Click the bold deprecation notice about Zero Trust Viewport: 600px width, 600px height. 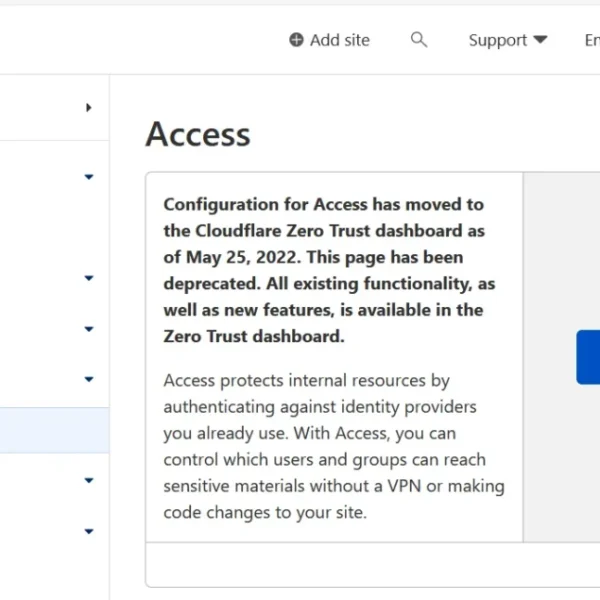pos(329,270)
